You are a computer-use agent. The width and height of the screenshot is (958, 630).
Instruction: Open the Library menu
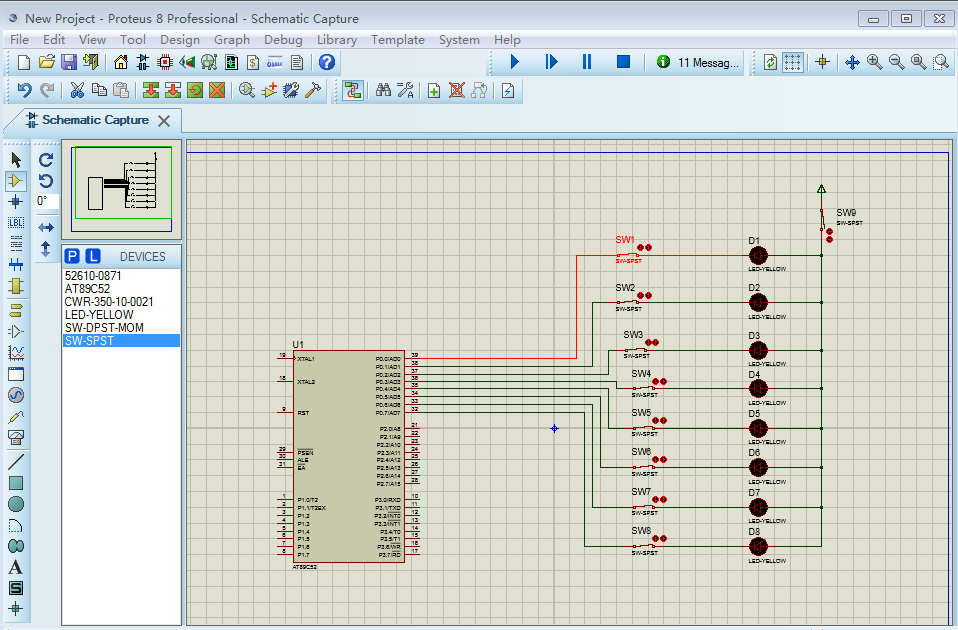[336, 40]
